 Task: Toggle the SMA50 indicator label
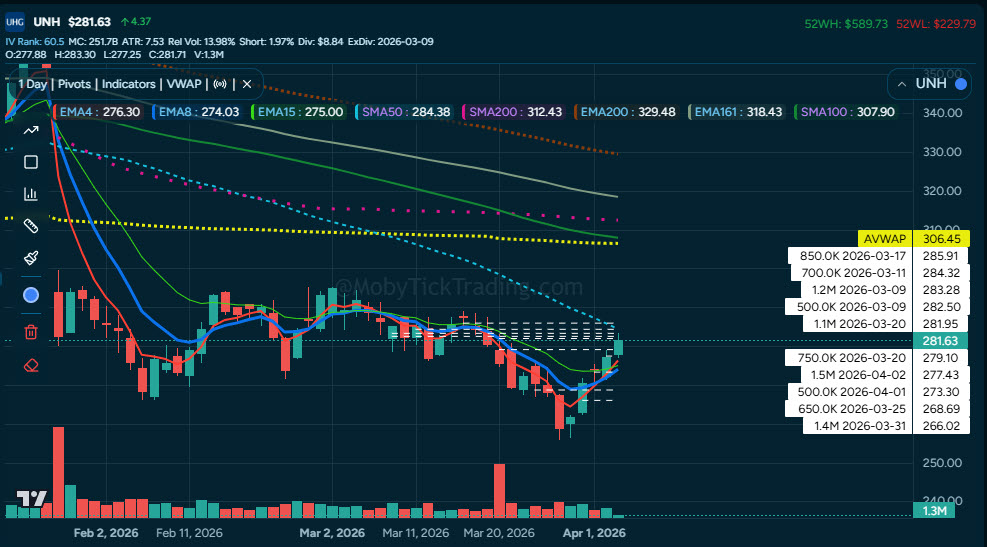(405, 112)
